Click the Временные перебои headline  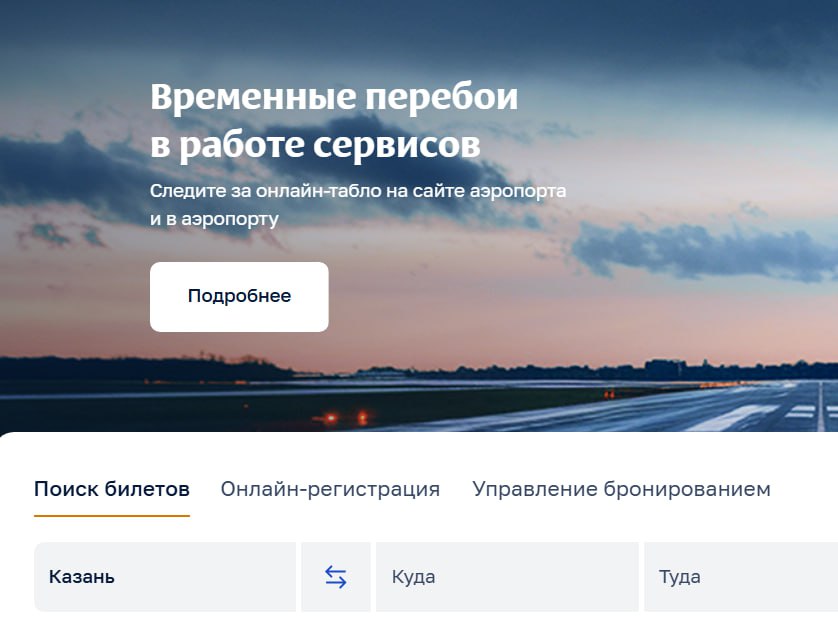pos(334,97)
